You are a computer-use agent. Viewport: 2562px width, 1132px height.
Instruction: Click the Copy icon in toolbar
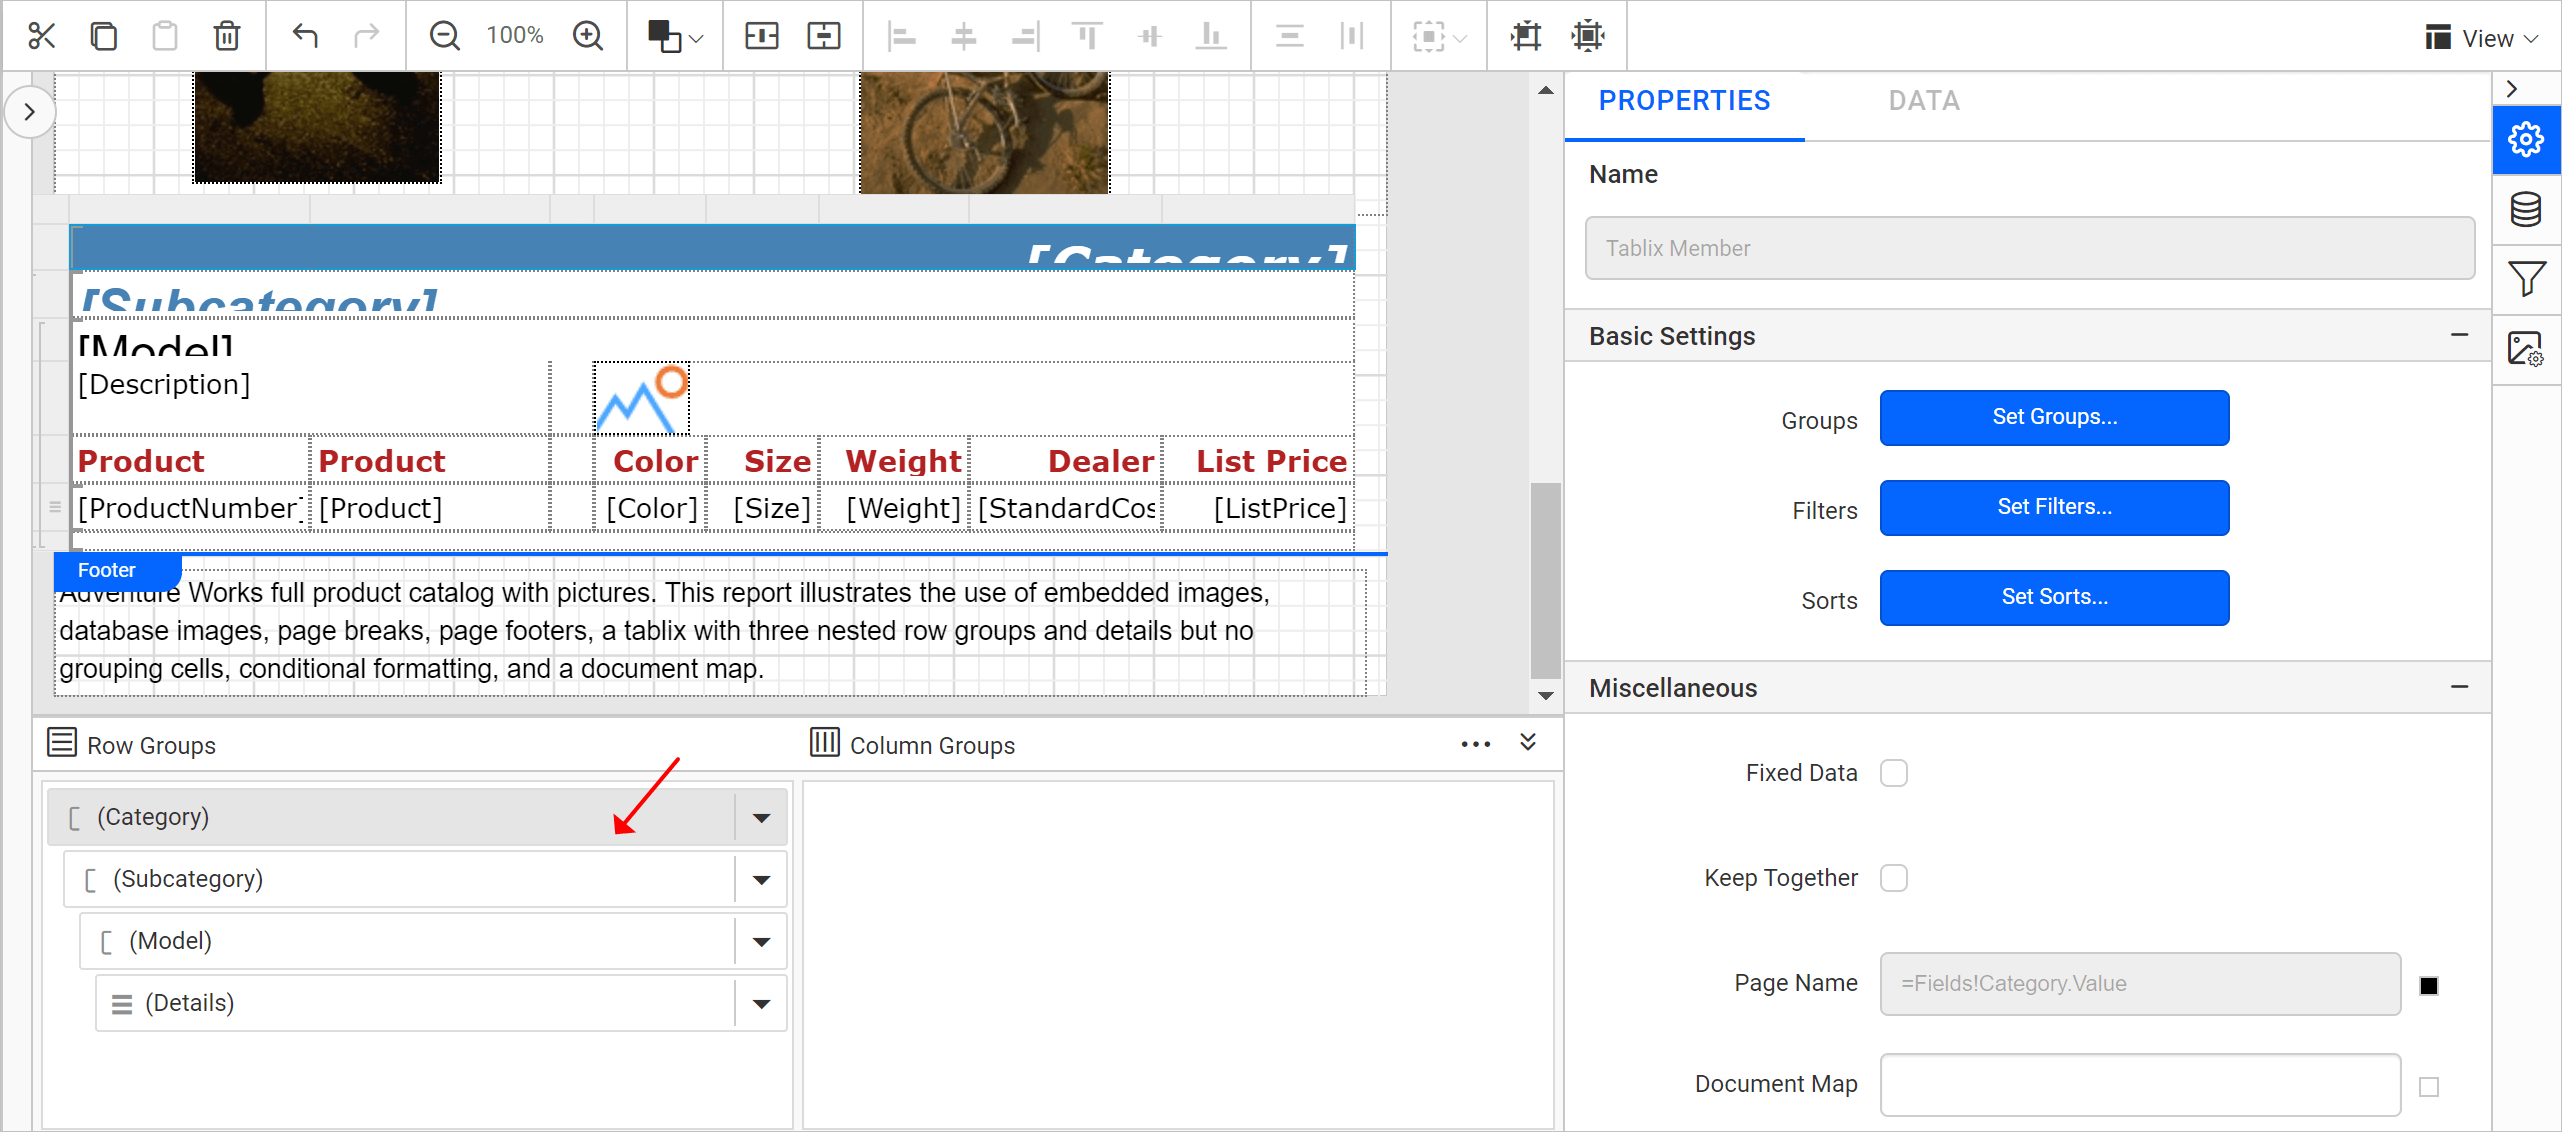(x=103, y=36)
